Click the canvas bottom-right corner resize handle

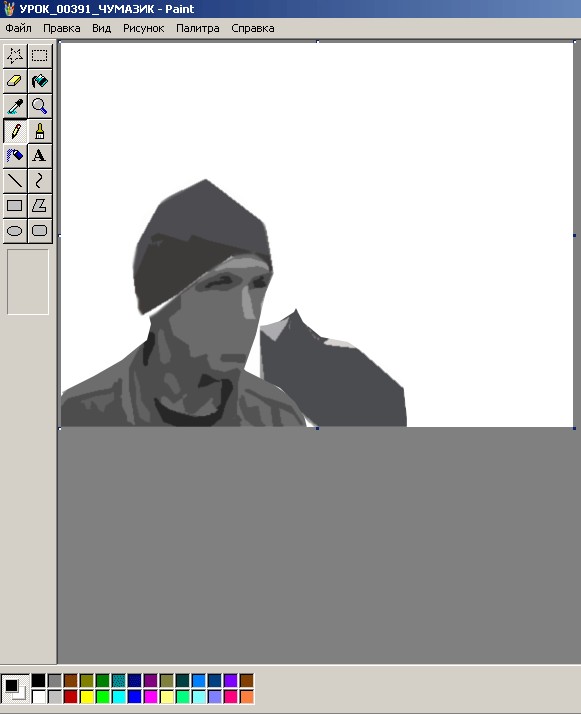tap(574, 428)
